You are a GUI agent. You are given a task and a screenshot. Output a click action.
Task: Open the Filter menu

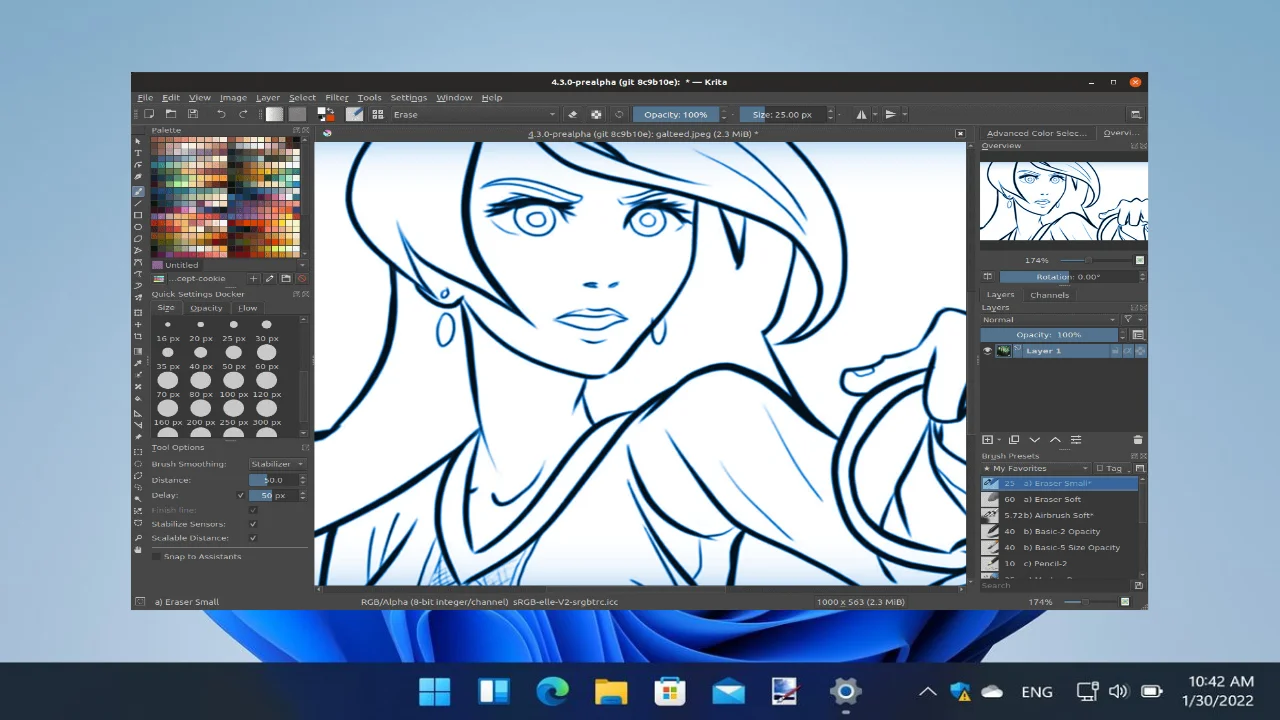coord(337,97)
